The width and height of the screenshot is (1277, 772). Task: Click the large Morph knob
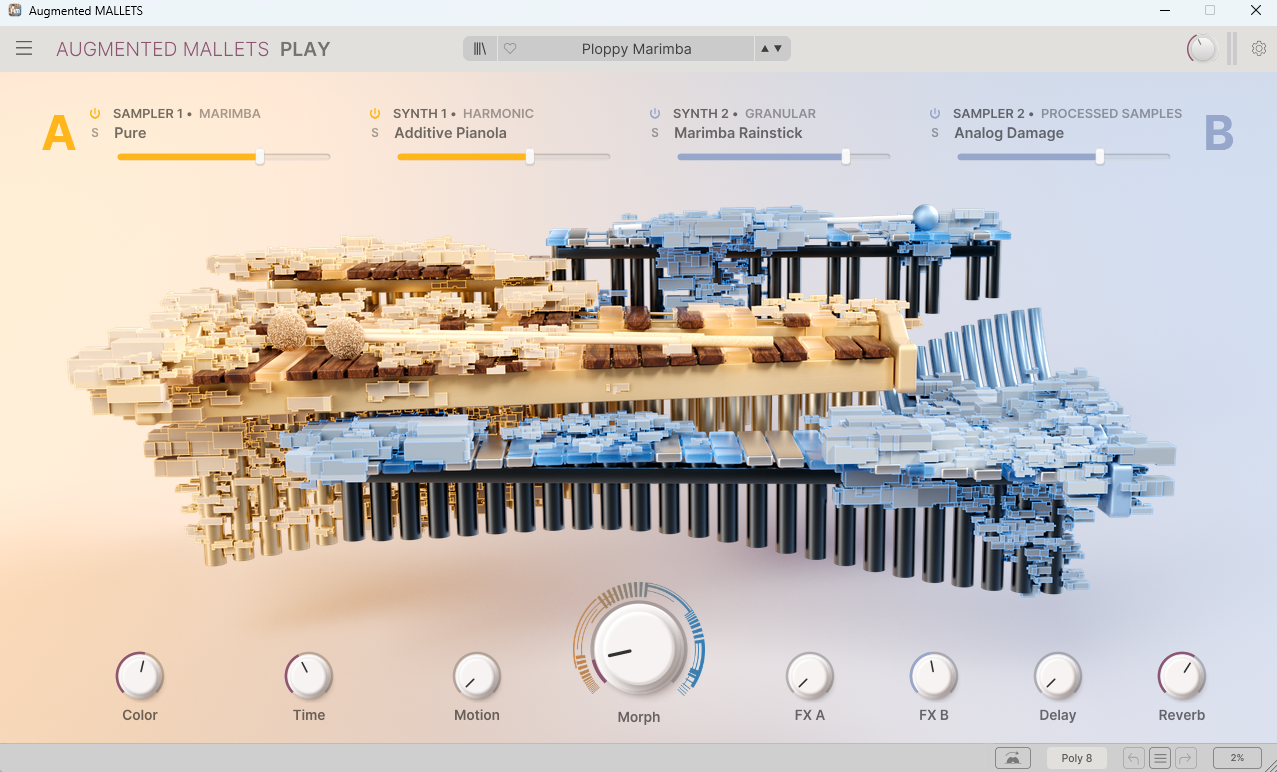[x=639, y=648]
